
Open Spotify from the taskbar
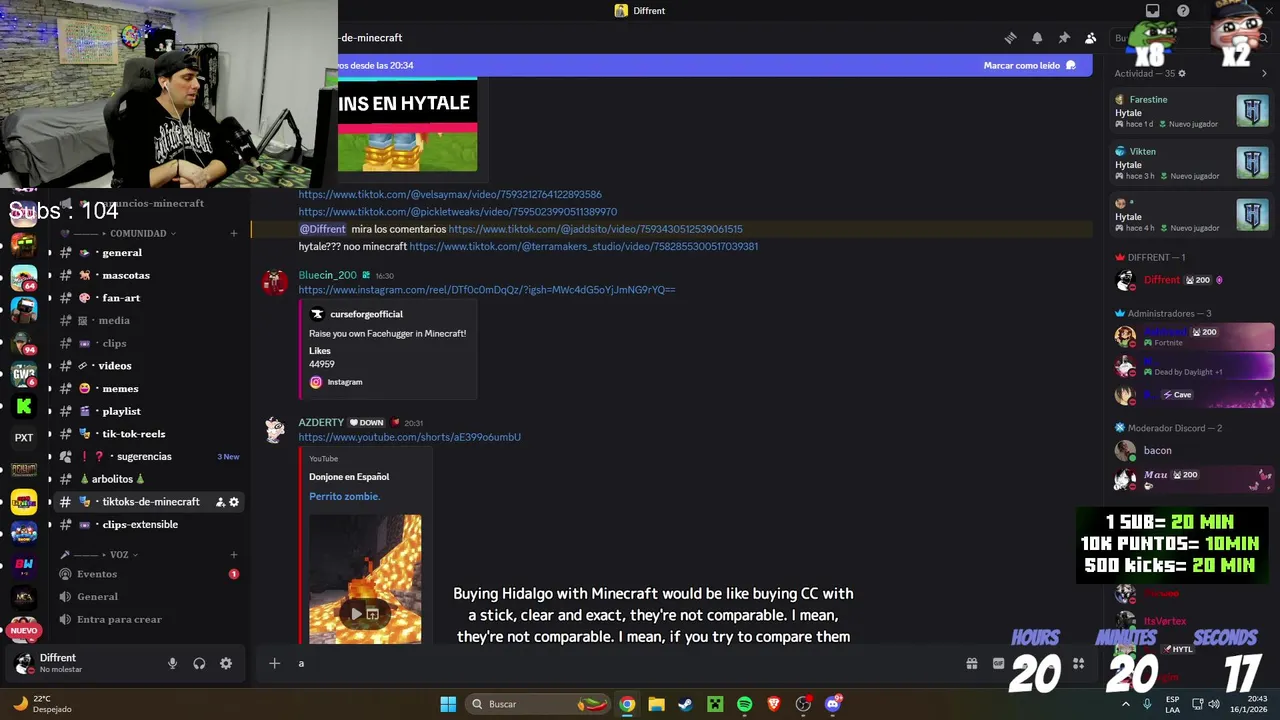[x=744, y=704]
